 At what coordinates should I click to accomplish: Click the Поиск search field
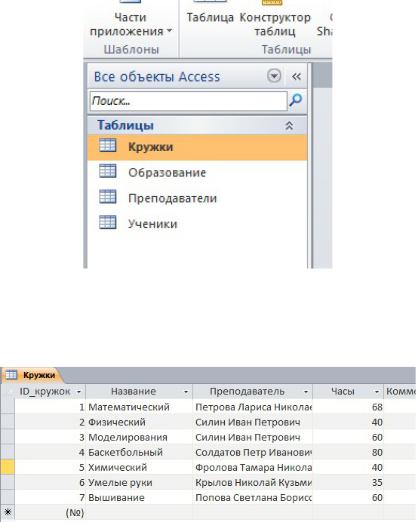tap(188, 101)
